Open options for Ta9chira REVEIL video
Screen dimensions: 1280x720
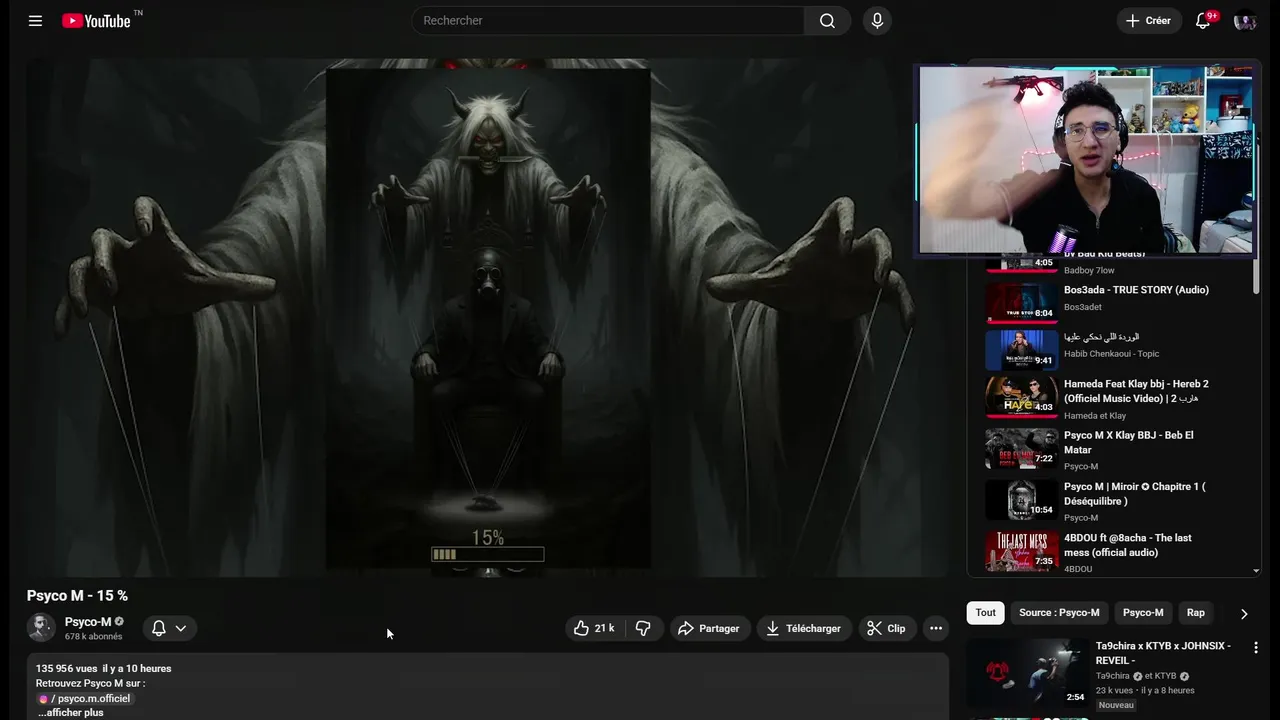pos(1256,647)
